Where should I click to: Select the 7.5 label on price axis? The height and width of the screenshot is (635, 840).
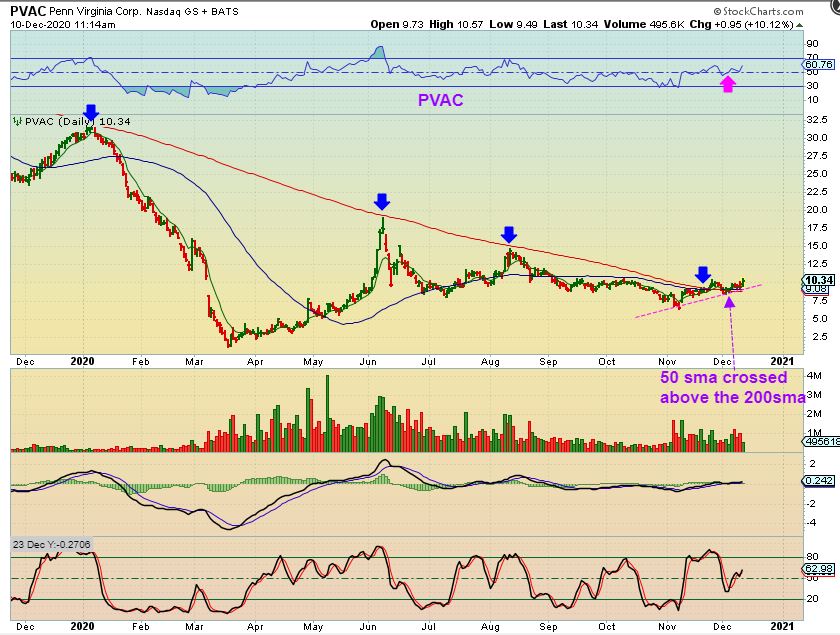(x=819, y=300)
